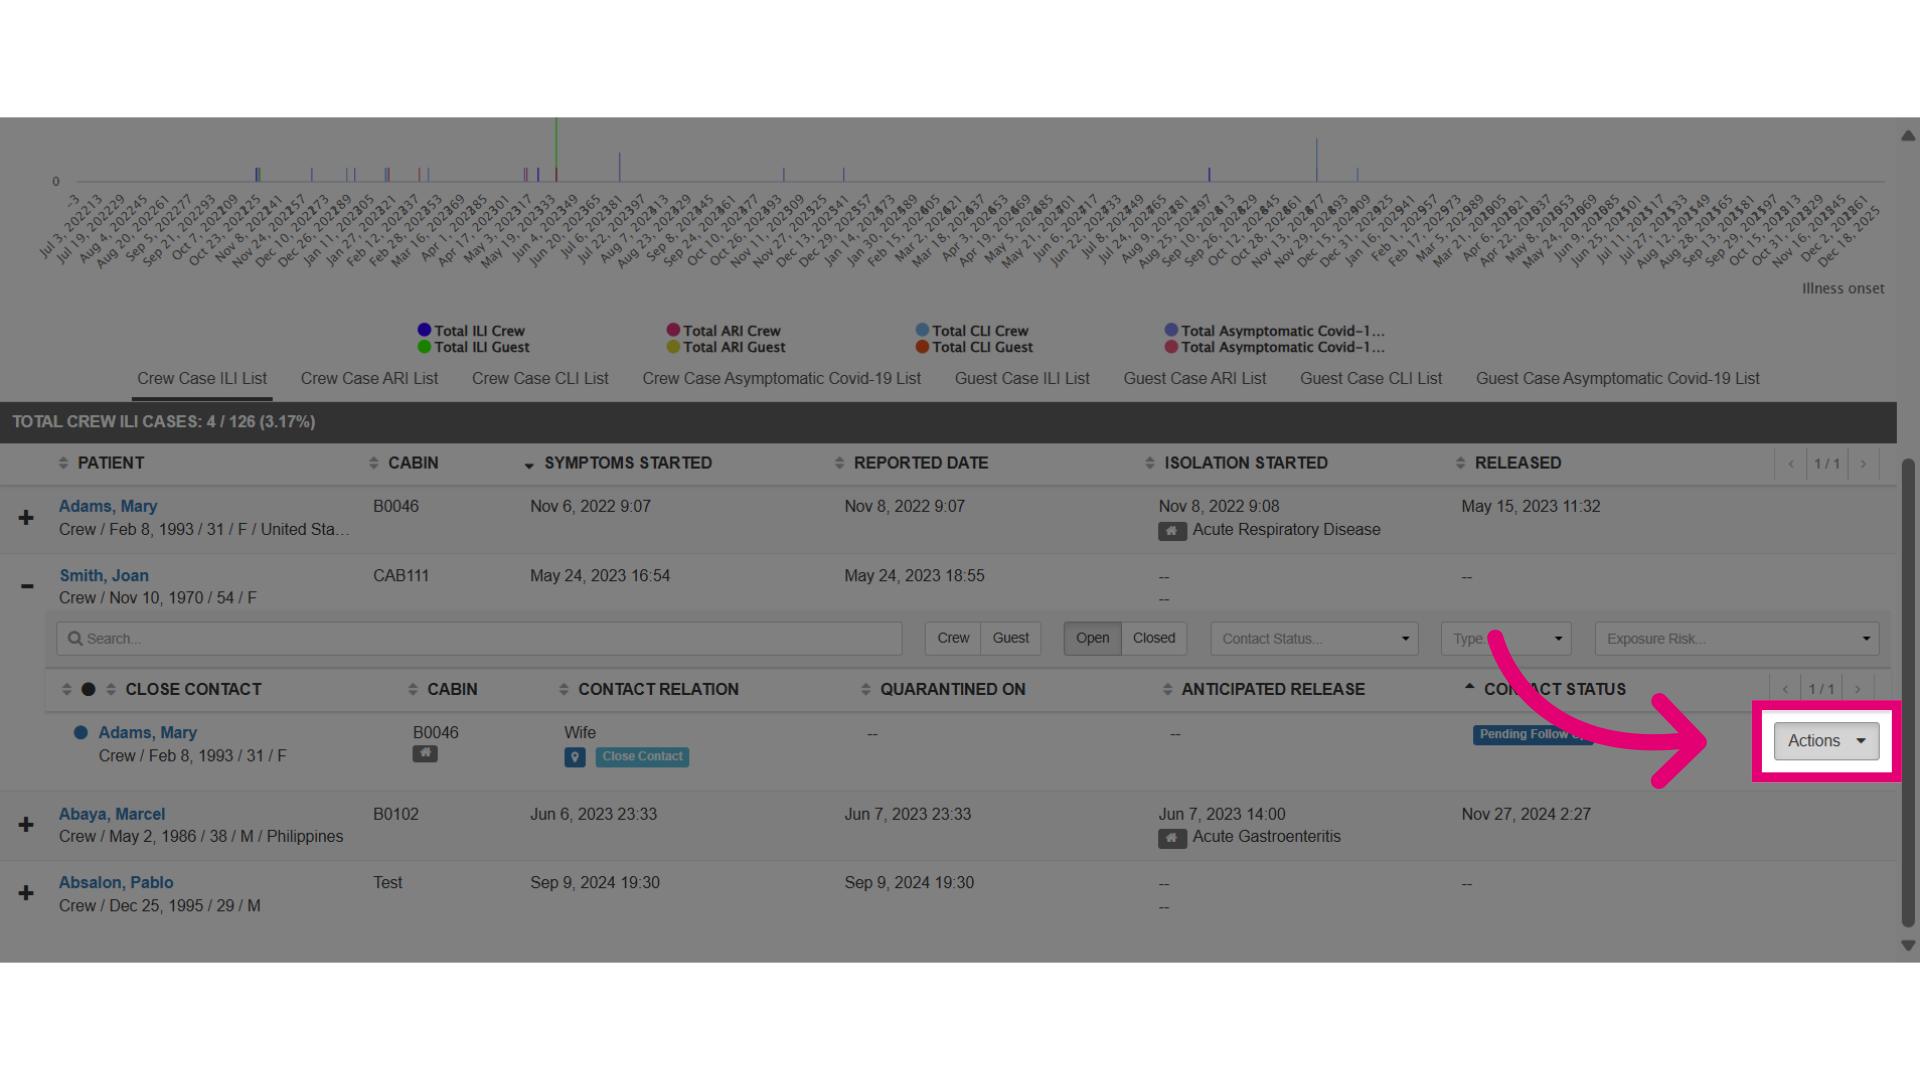Toggle Total CLI Guest legend series

click(975, 347)
